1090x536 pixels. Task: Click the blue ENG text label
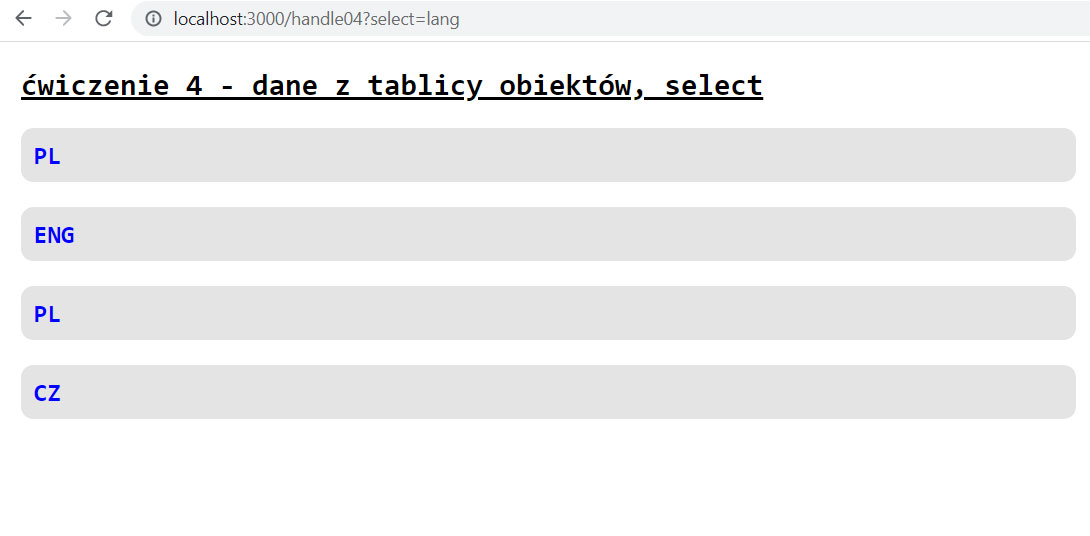(54, 235)
